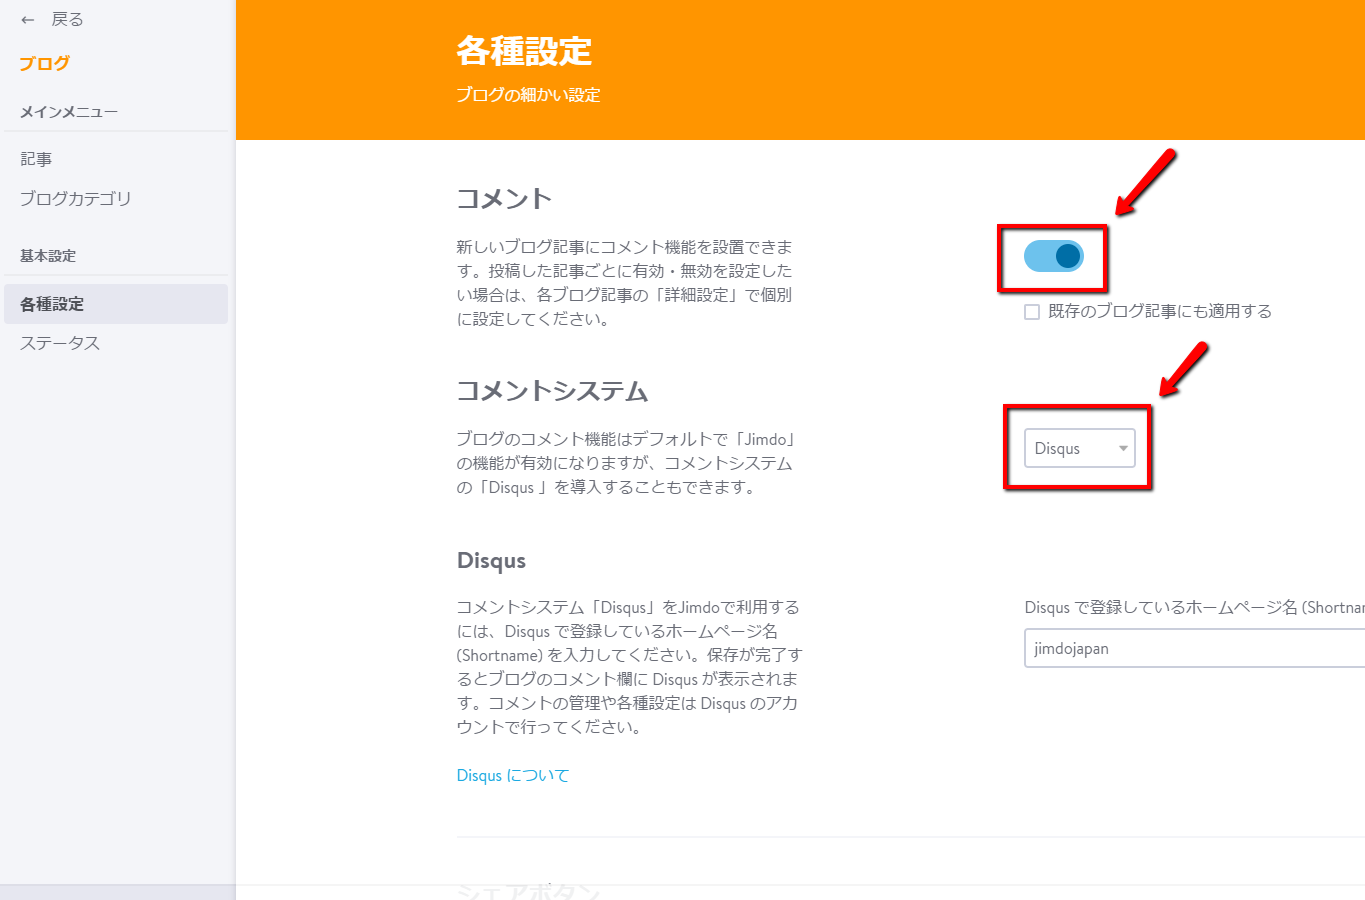Open the dropdown arrow in the Disqus selector
Screen dimensions: 1365x900
click(1124, 448)
